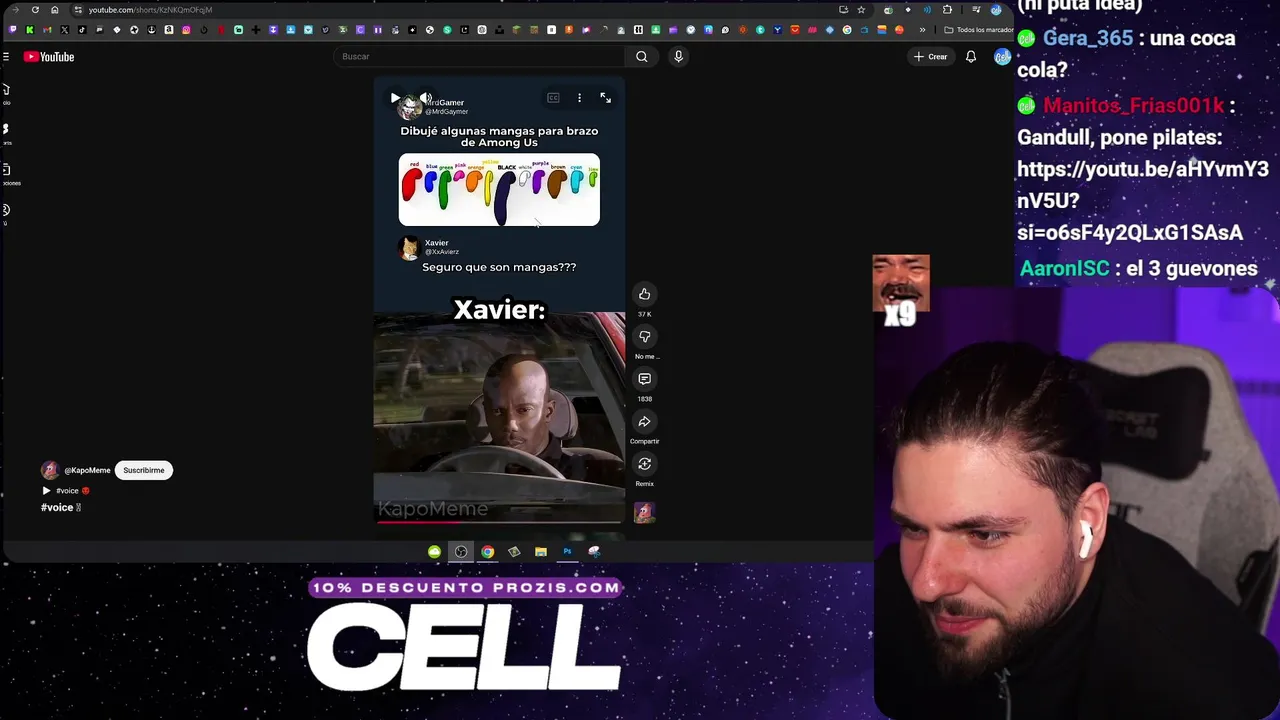
Task: Bookmark this page with the star
Action: coord(861,10)
